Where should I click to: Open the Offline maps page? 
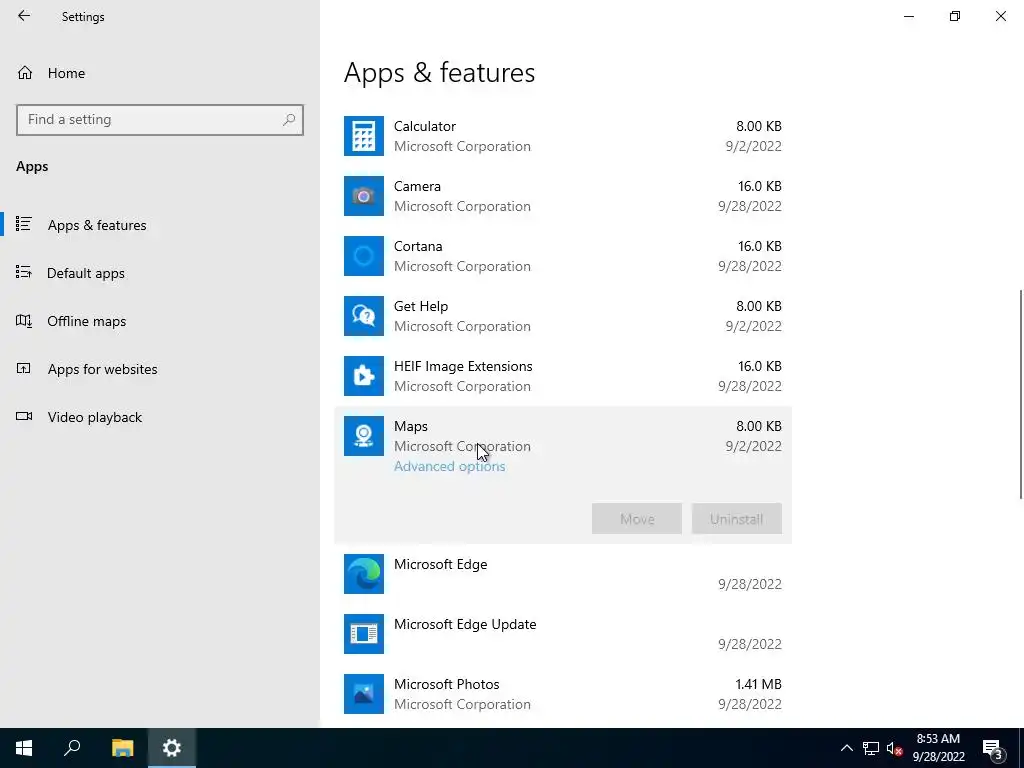(x=86, y=321)
